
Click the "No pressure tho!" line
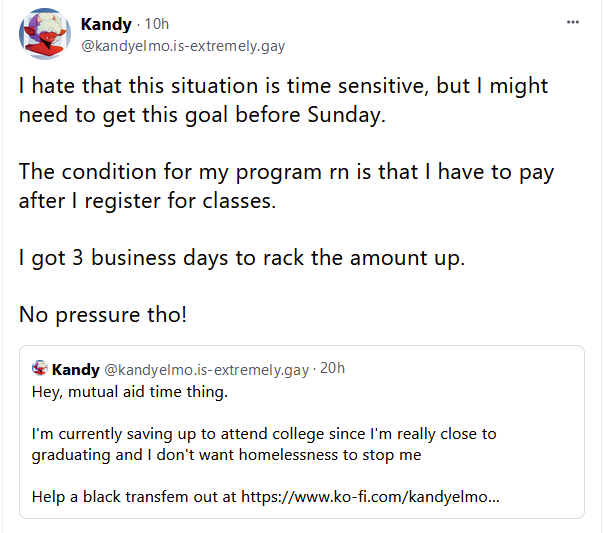pyautogui.click(x=103, y=315)
